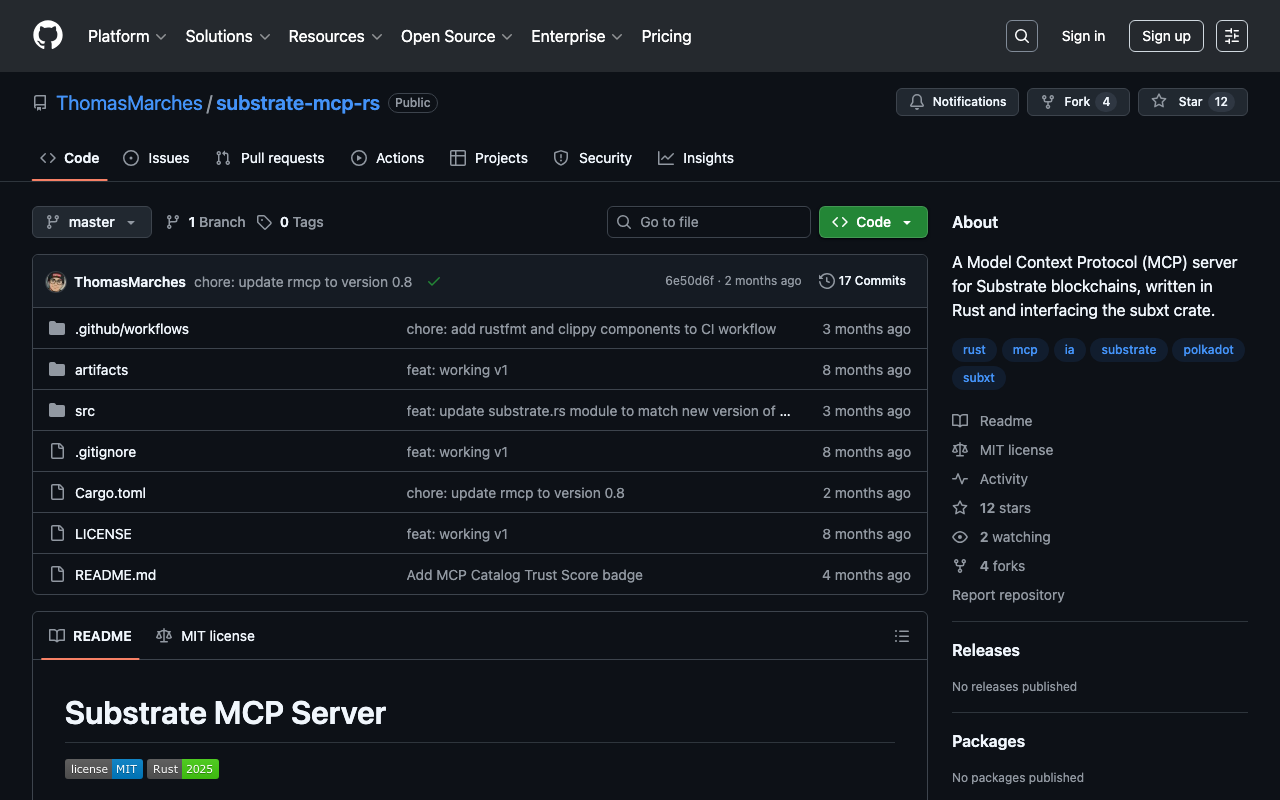Open search with the magnifier icon
The width and height of the screenshot is (1280, 800).
1022,36
